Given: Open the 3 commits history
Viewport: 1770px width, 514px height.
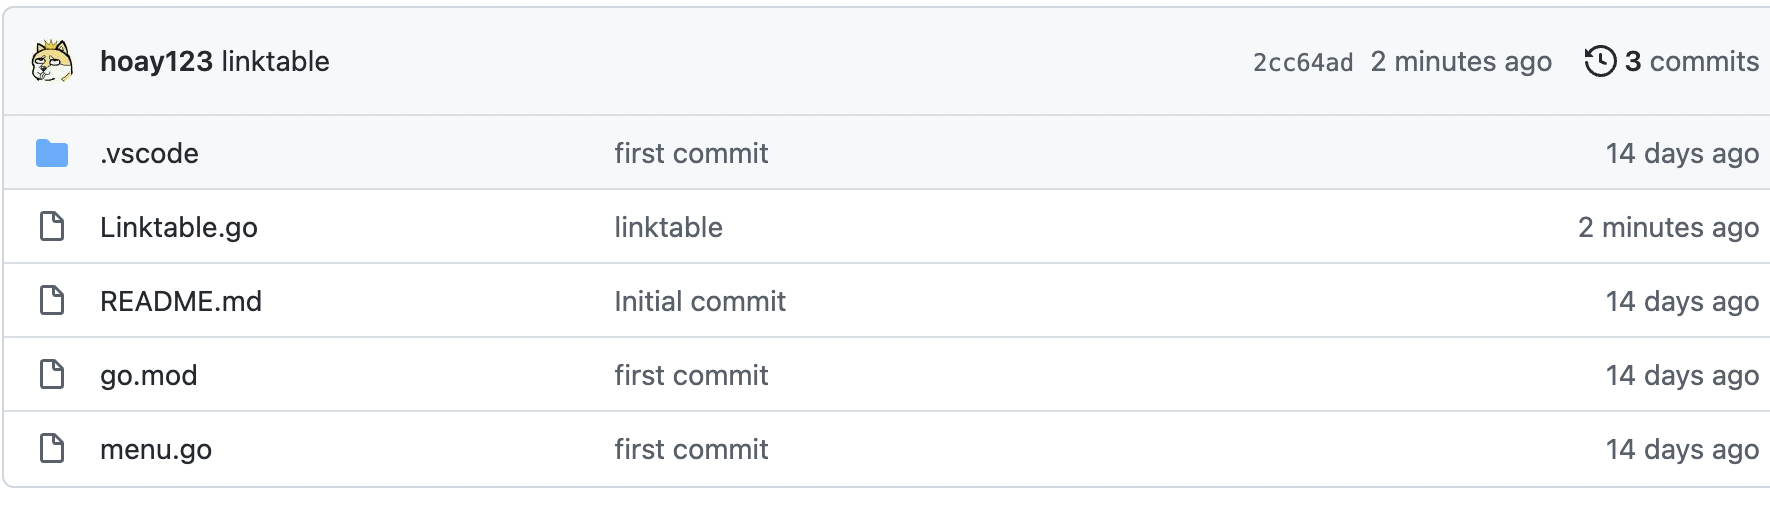Looking at the screenshot, I should click(1691, 62).
